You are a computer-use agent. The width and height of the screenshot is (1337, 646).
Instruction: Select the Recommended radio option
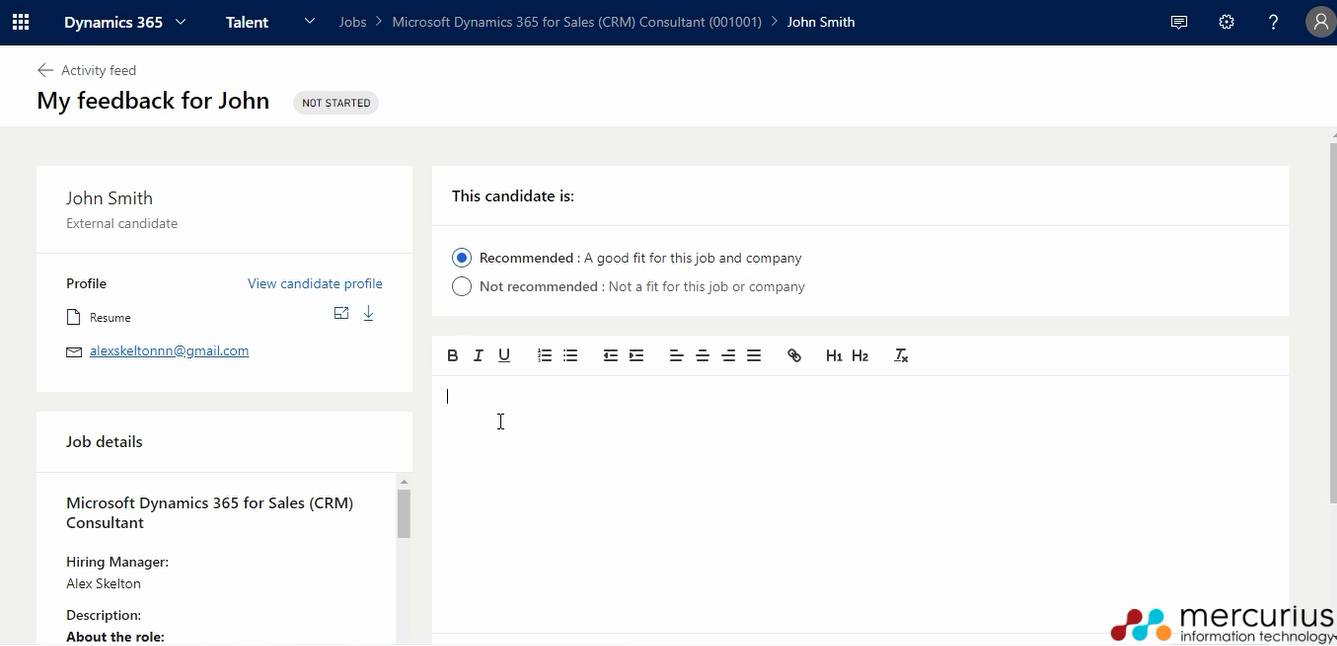[461, 258]
